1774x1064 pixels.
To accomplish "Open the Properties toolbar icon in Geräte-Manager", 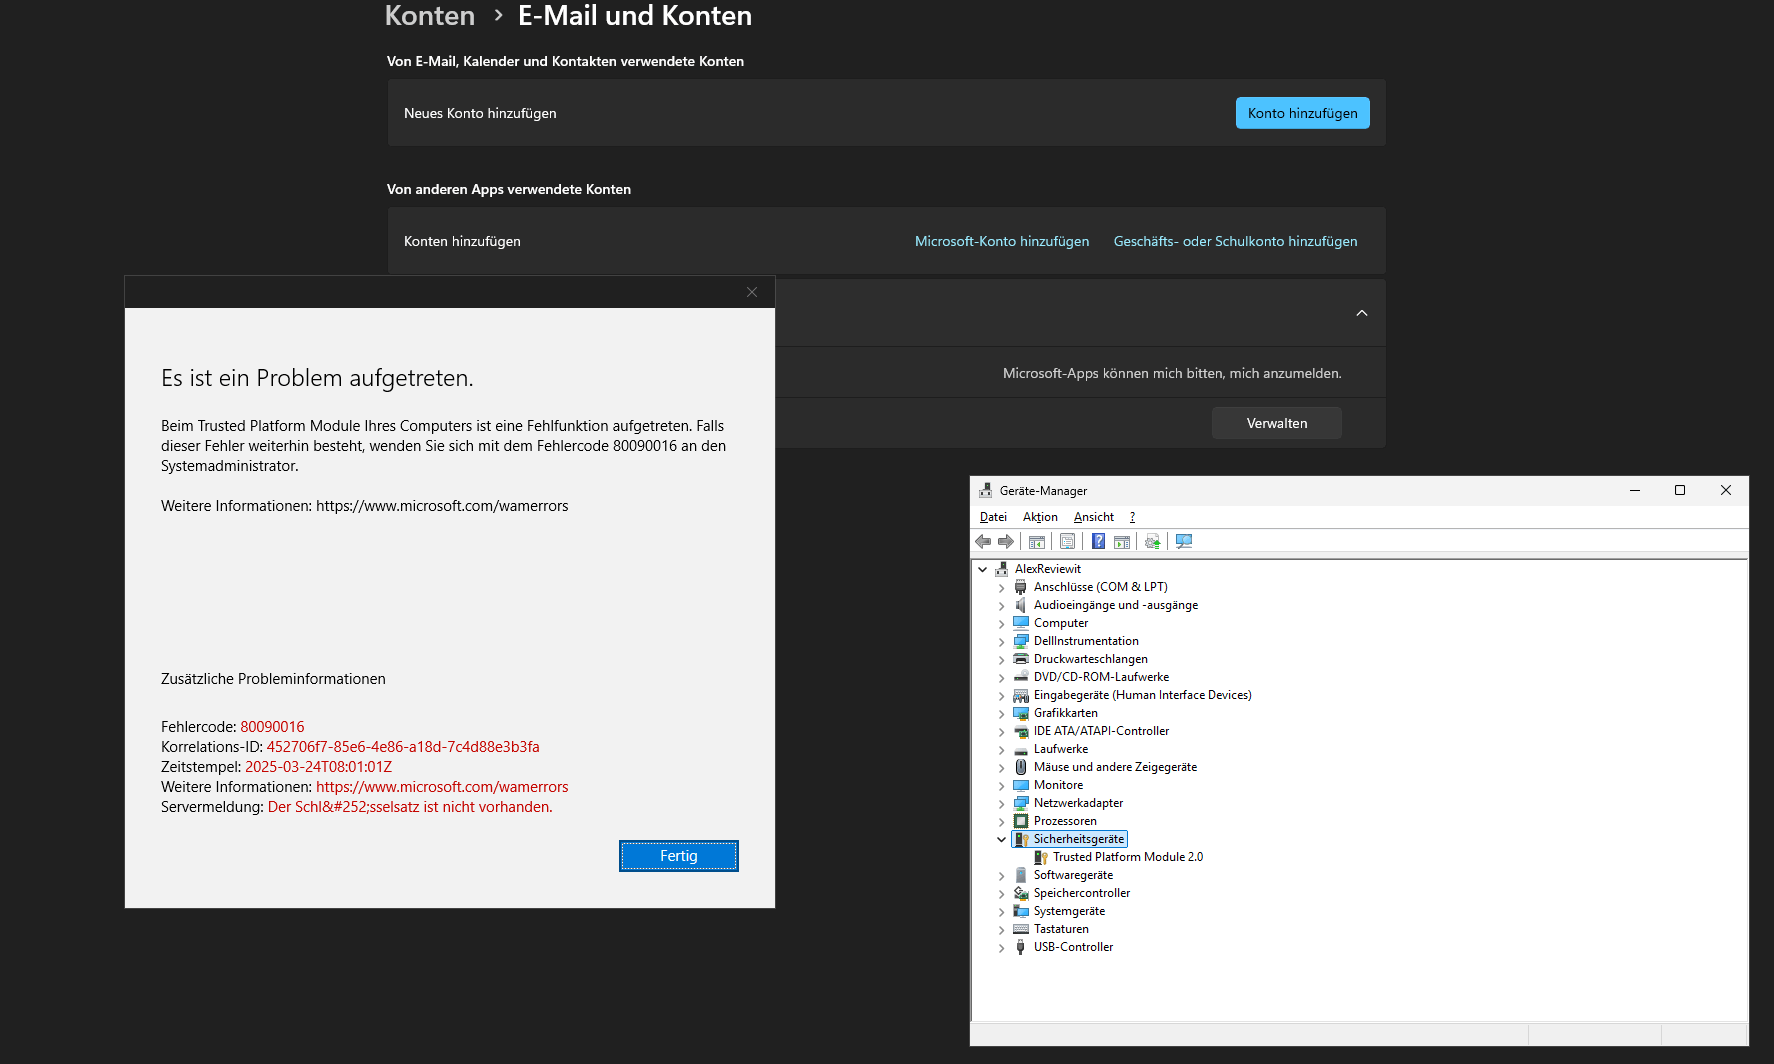I will coord(1067,541).
